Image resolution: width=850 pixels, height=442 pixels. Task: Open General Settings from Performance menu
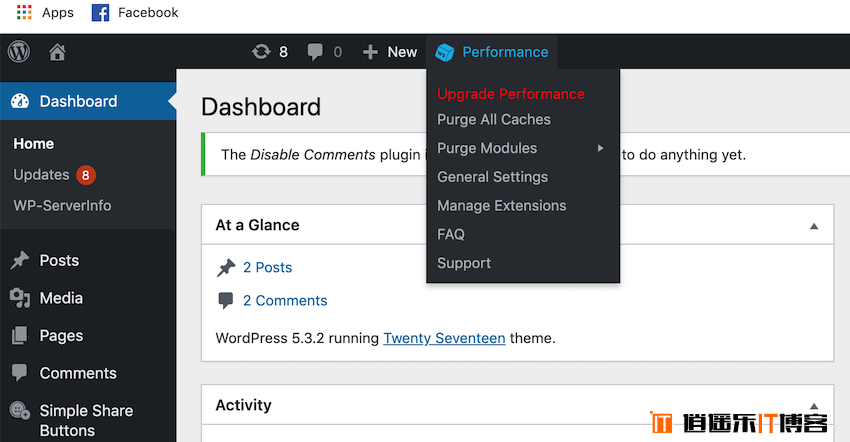pos(493,177)
